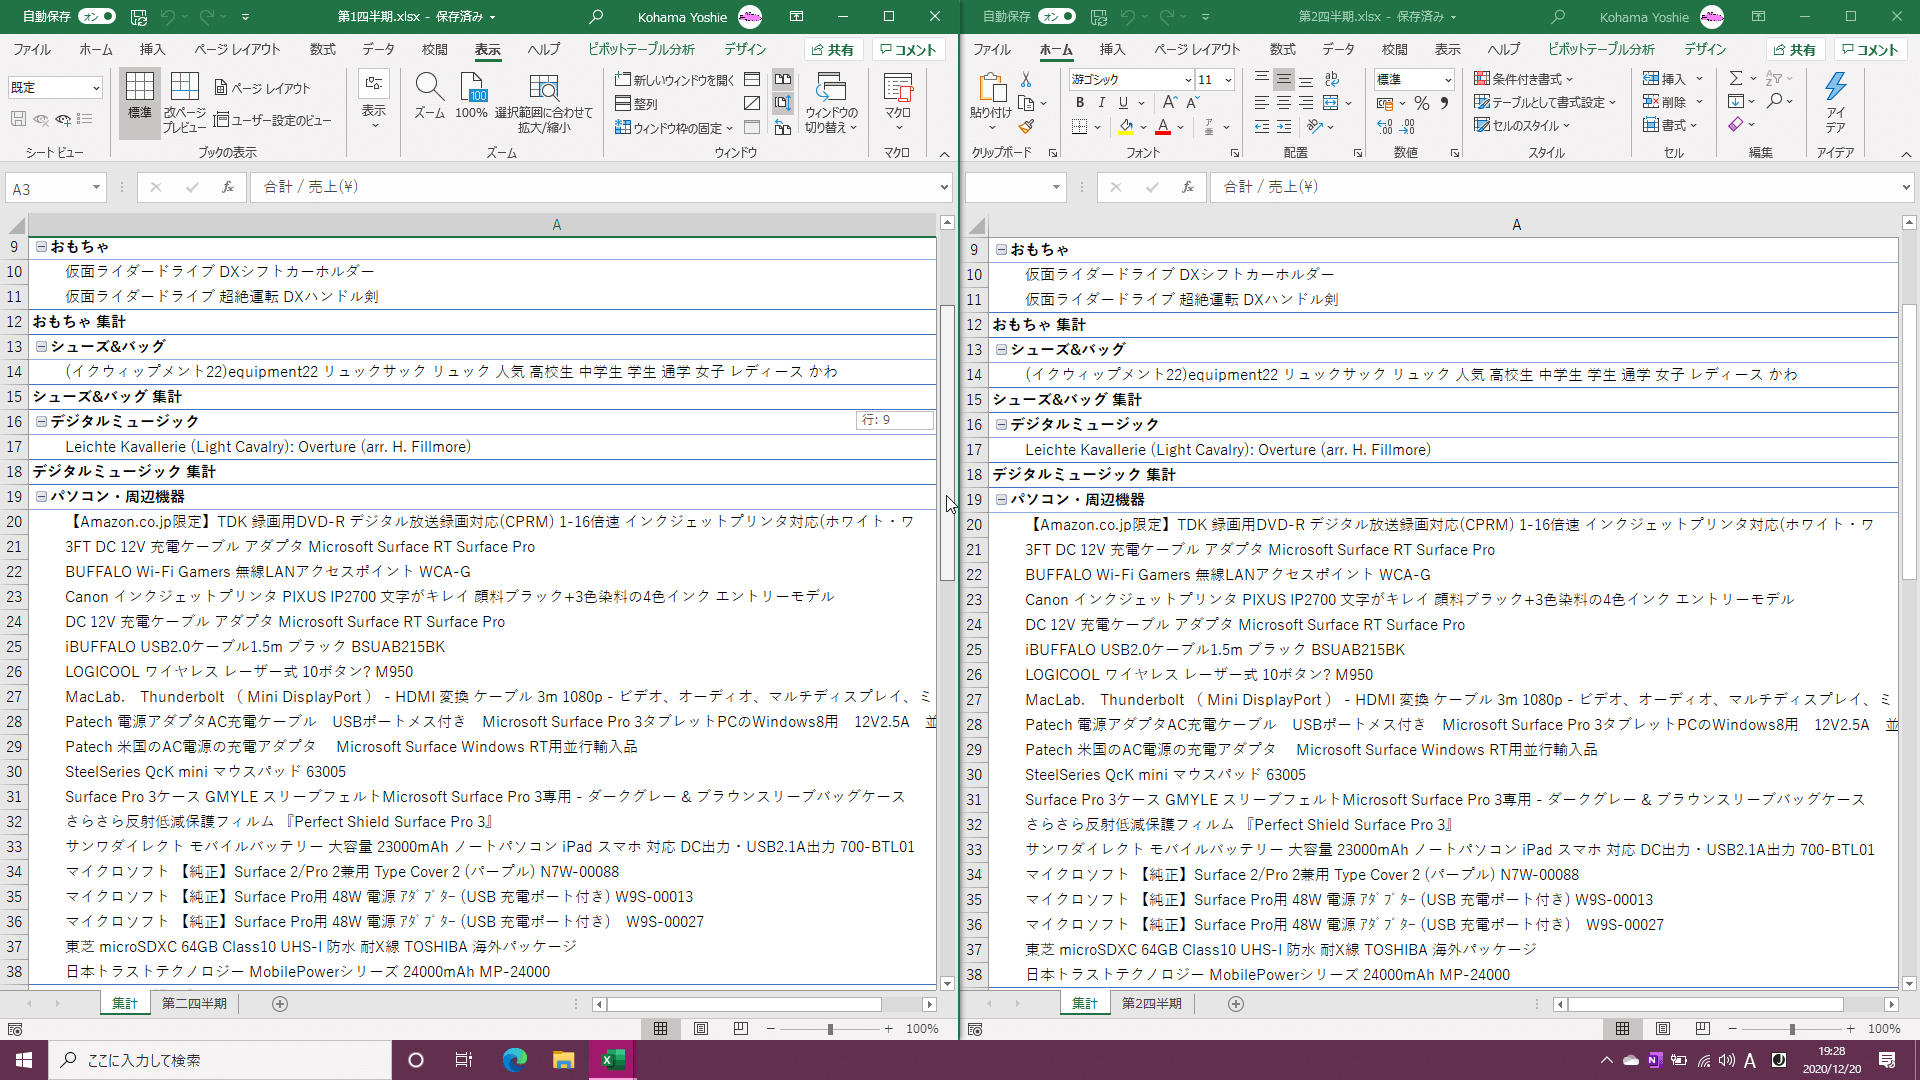Click the Windows search box in taskbar
The image size is (1920, 1080).
click(x=220, y=1060)
